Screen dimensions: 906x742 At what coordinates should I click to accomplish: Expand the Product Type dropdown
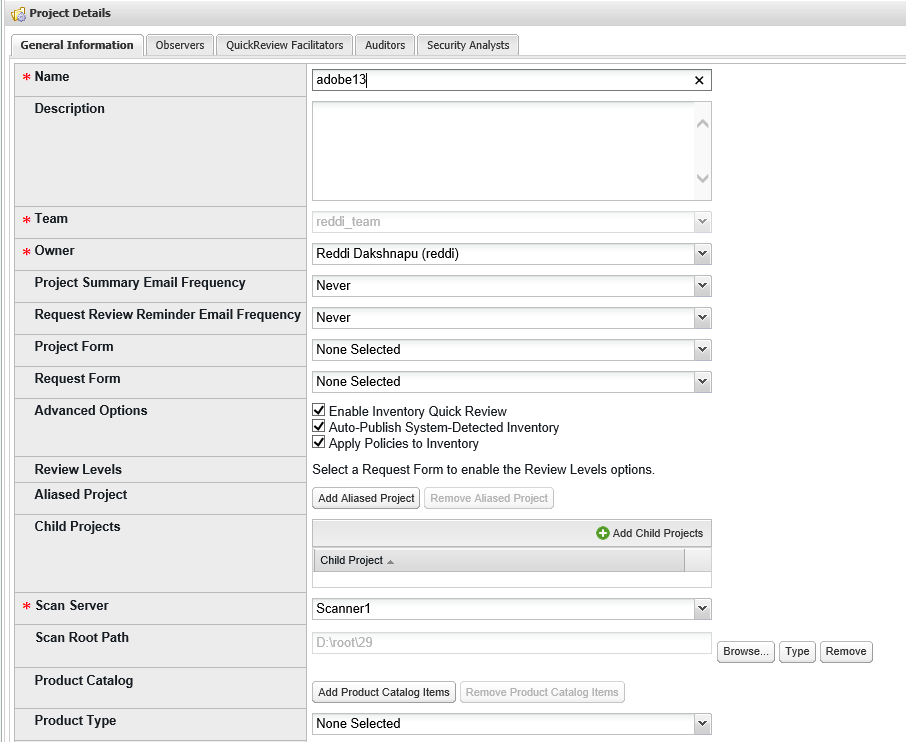702,724
